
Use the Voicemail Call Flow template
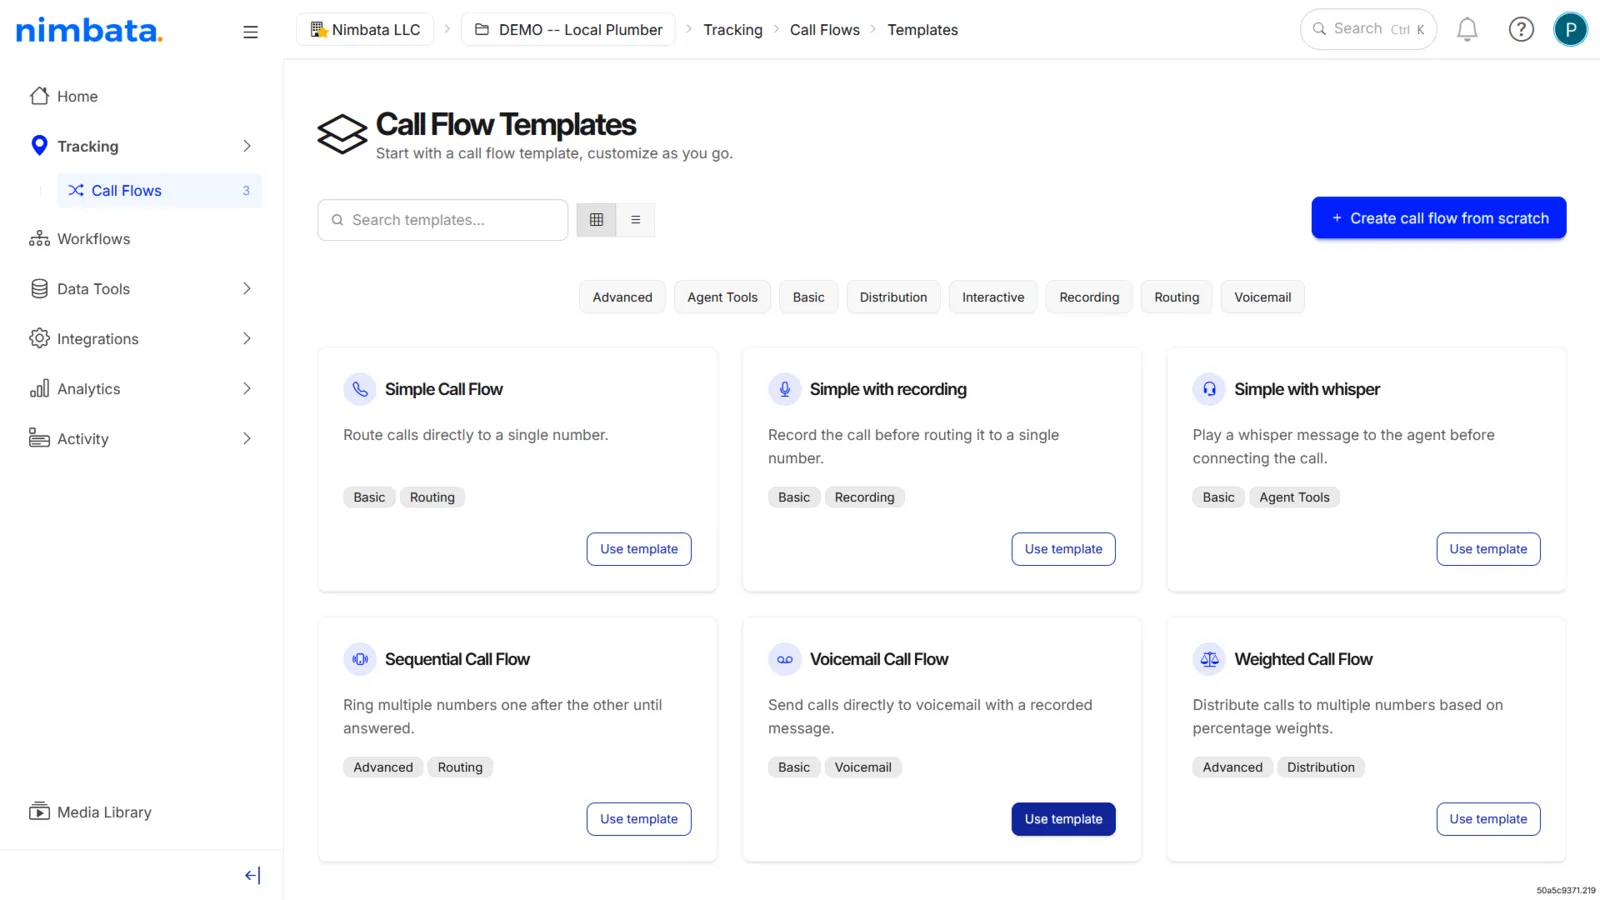click(1063, 819)
